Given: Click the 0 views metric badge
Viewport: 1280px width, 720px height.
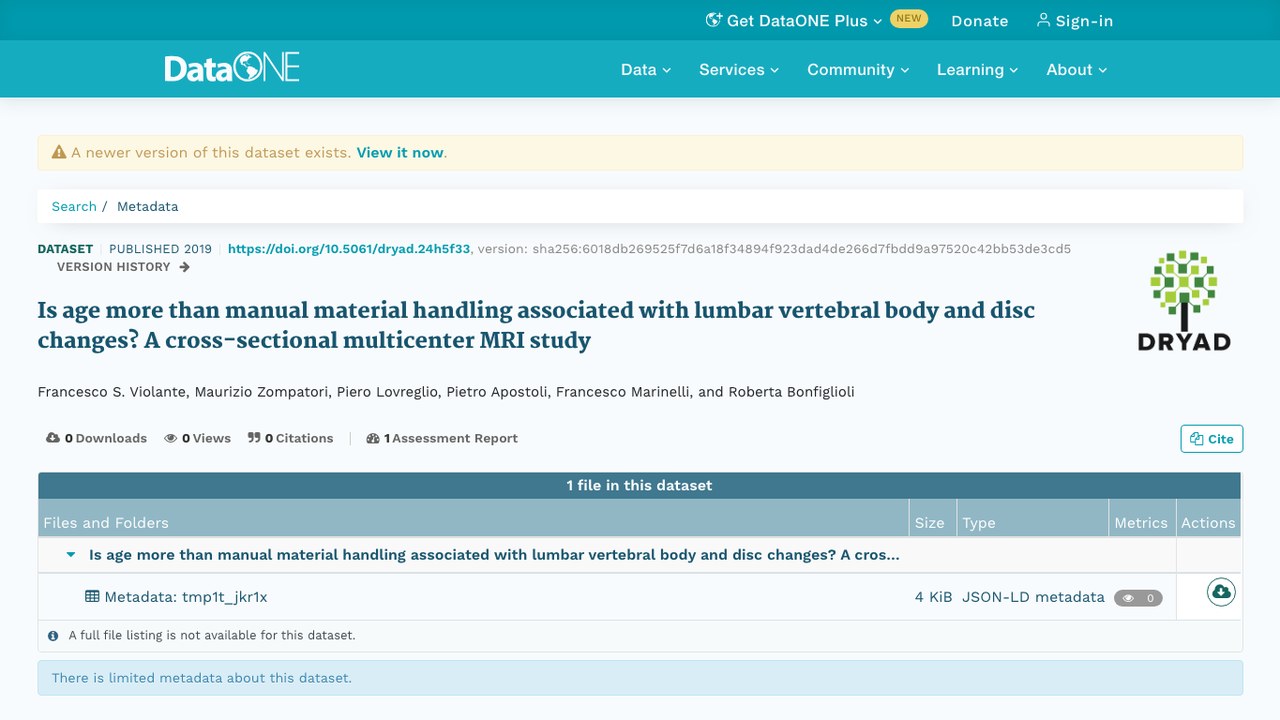Looking at the screenshot, I should [1138, 598].
